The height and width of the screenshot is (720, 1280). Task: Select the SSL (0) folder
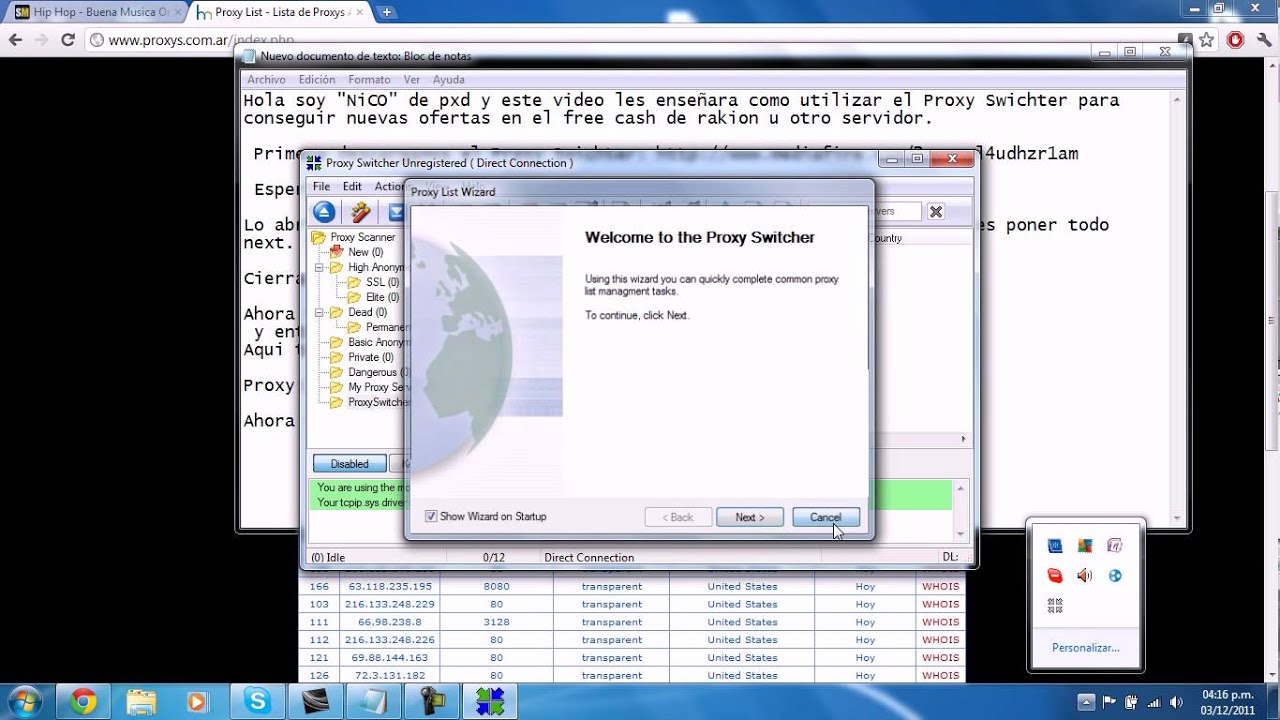[x=373, y=282]
